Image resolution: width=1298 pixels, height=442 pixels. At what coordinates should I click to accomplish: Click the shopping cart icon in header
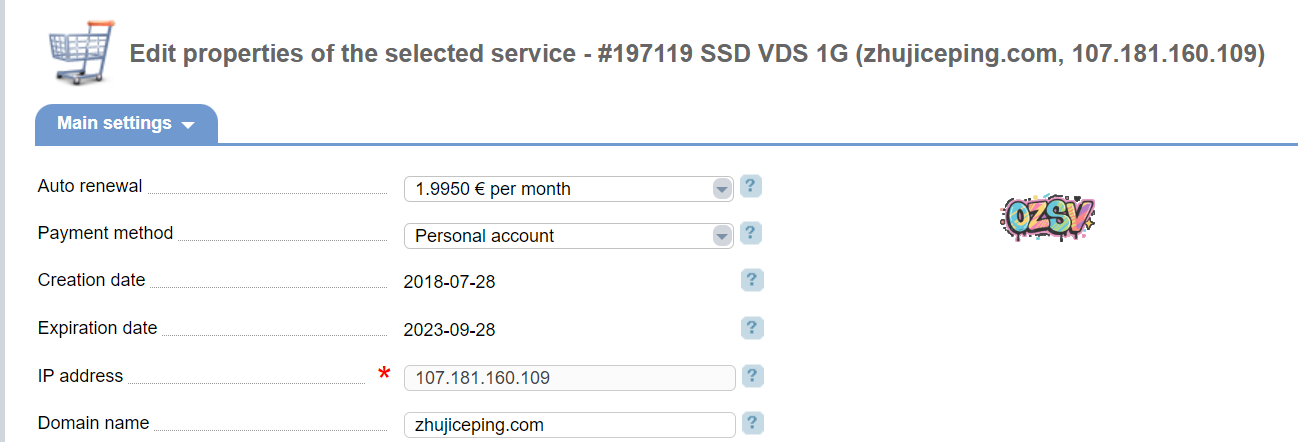pyautogui.click(x=82, y=54)
